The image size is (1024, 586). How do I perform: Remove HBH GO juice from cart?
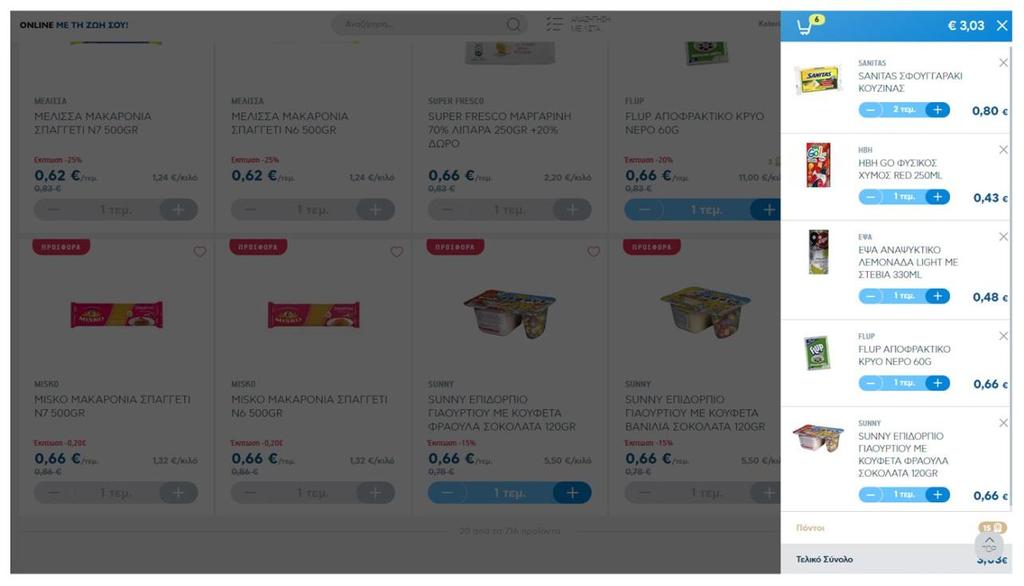1003,150
